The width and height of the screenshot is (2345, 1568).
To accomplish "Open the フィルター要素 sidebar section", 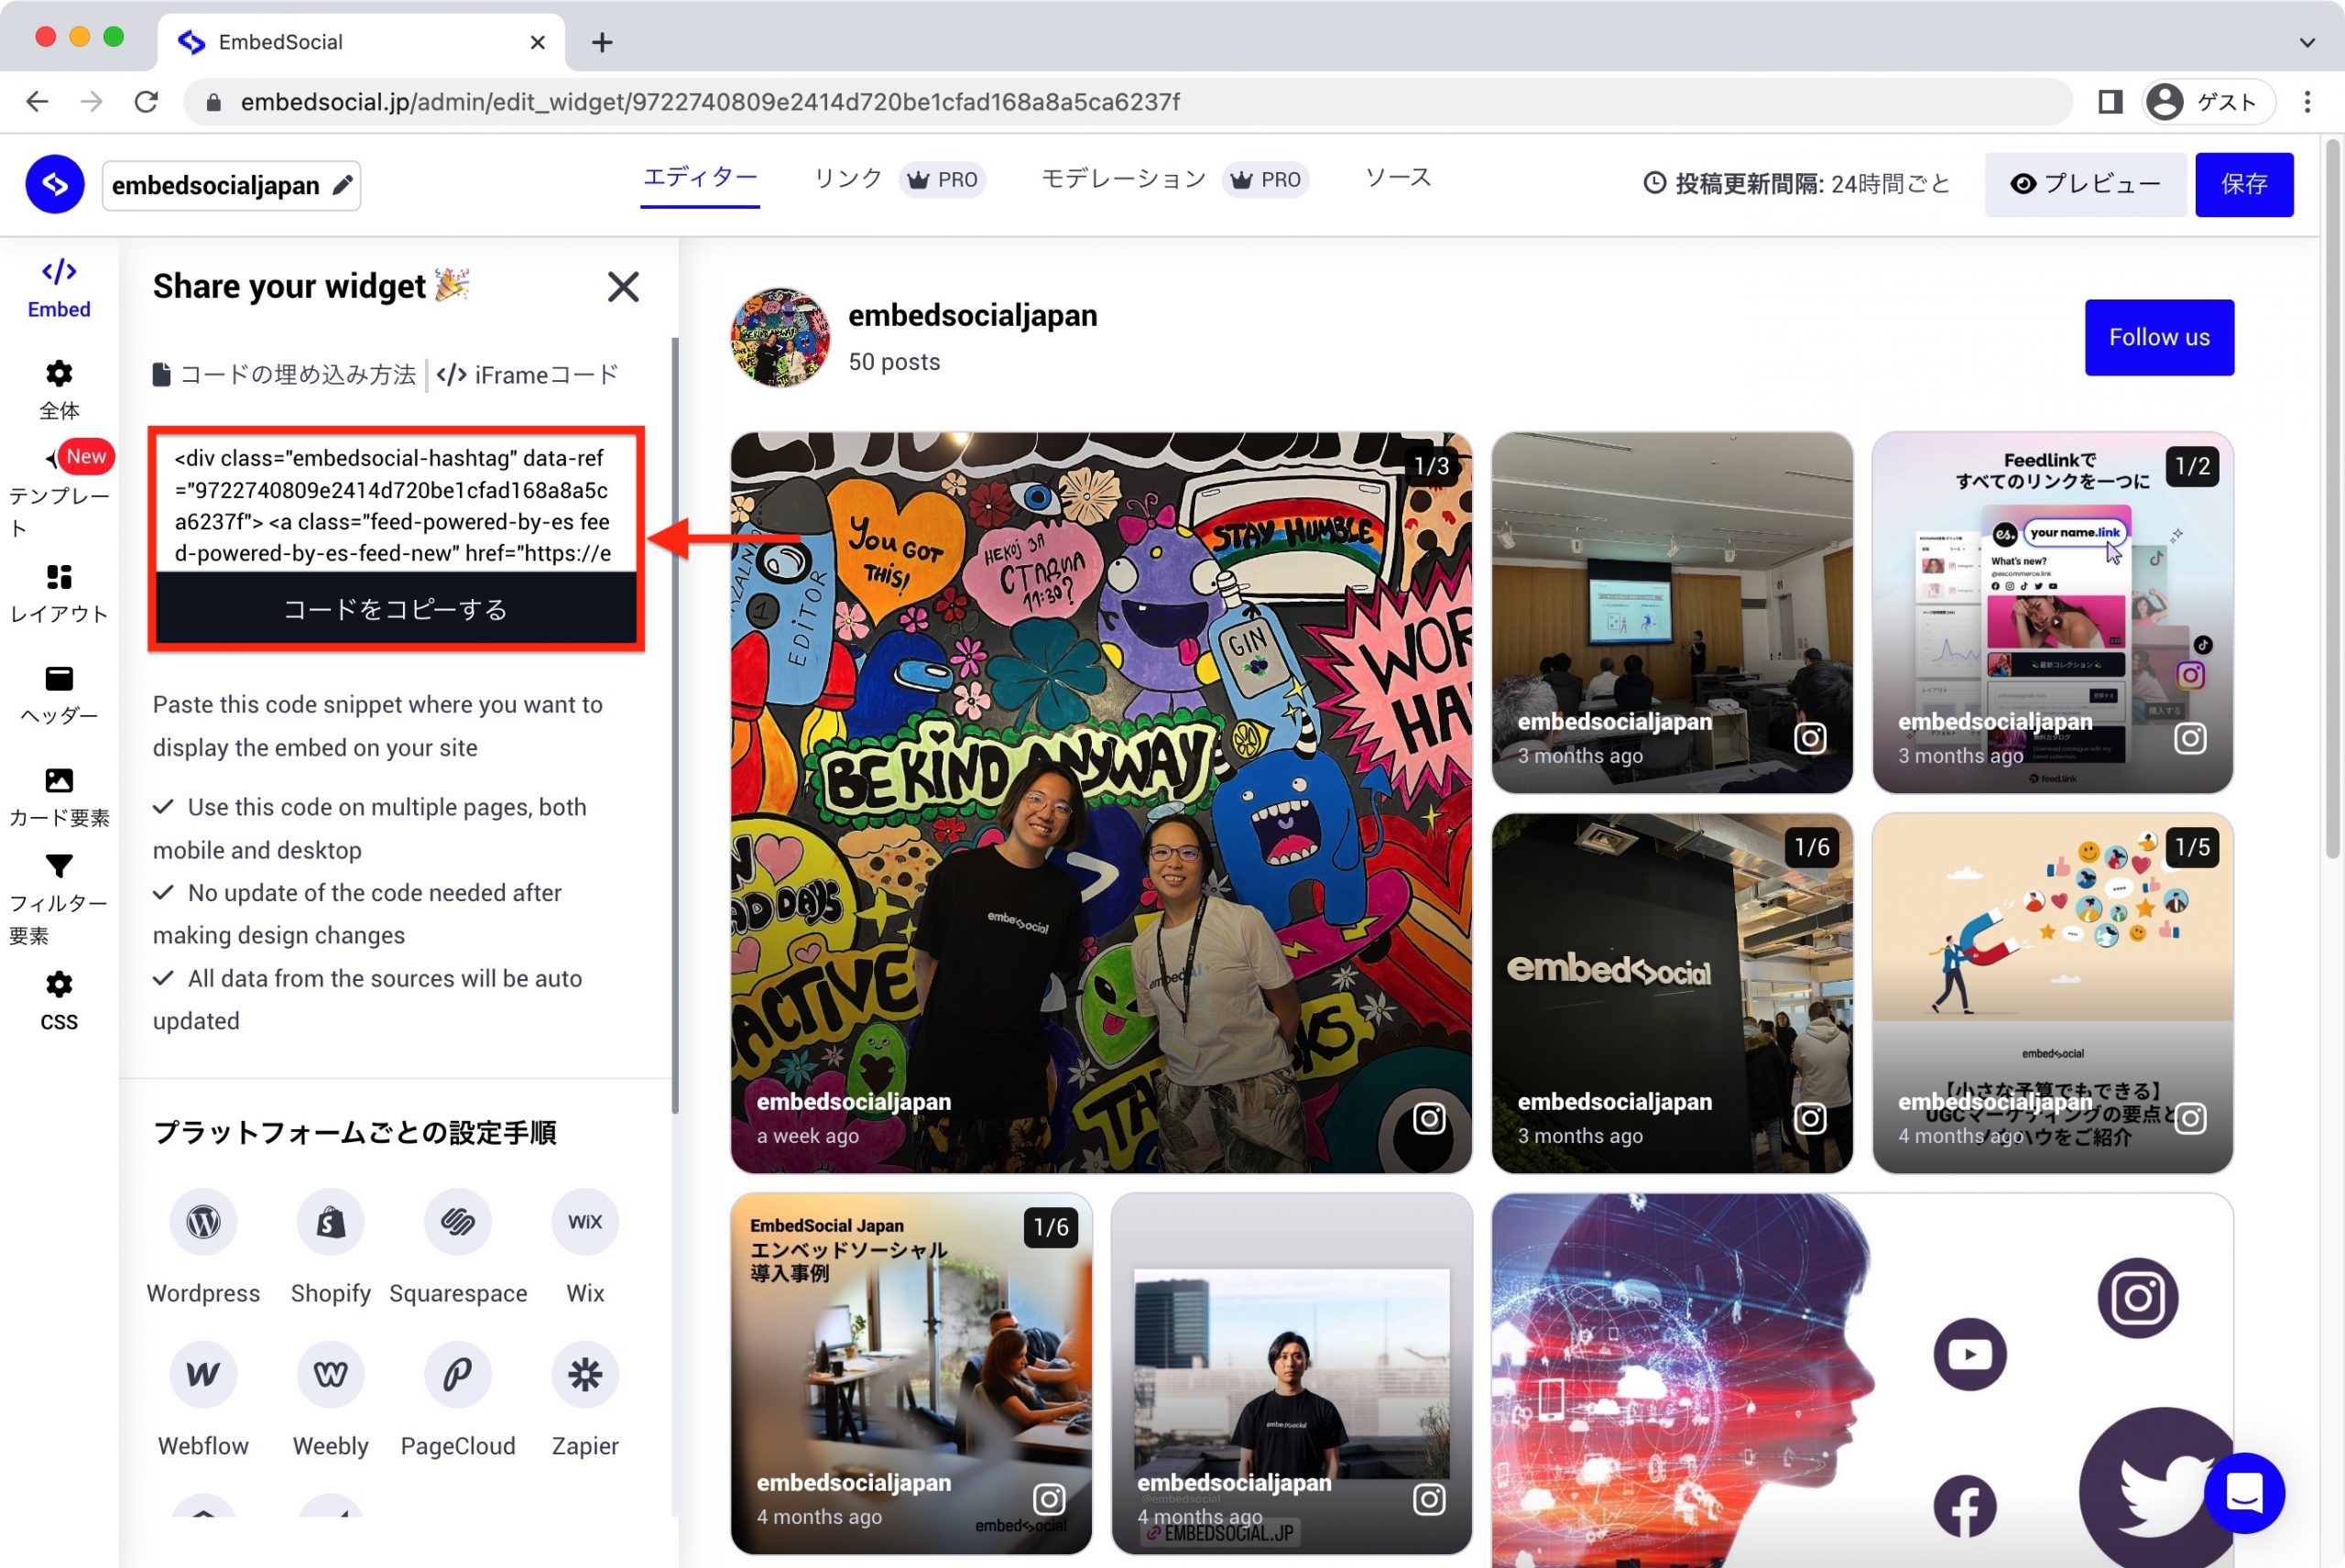I will click(59, 900).
